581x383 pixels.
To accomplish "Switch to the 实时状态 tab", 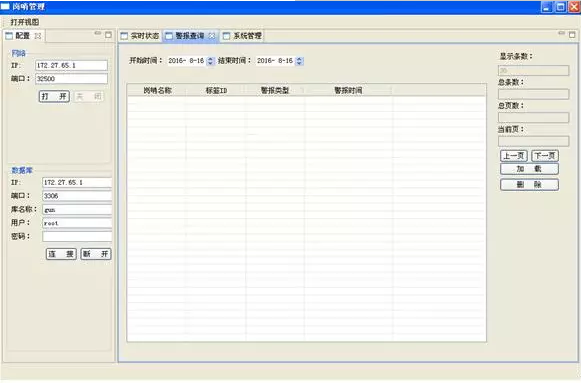I will coord(140,36).
